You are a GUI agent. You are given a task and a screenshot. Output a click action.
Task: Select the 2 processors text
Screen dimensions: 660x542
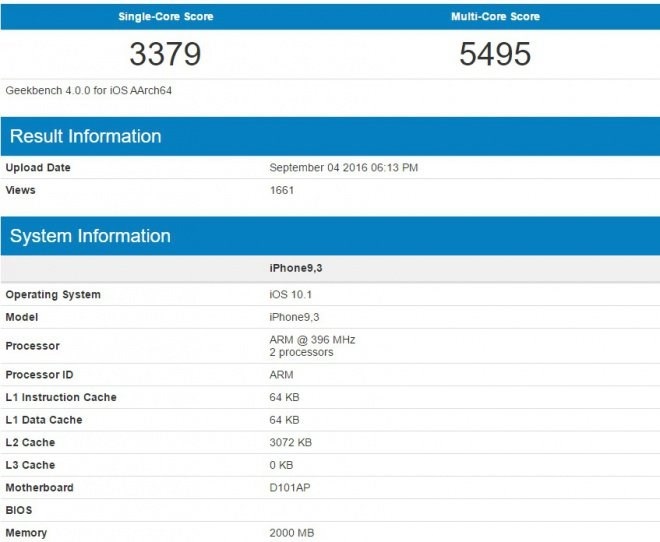301,352
